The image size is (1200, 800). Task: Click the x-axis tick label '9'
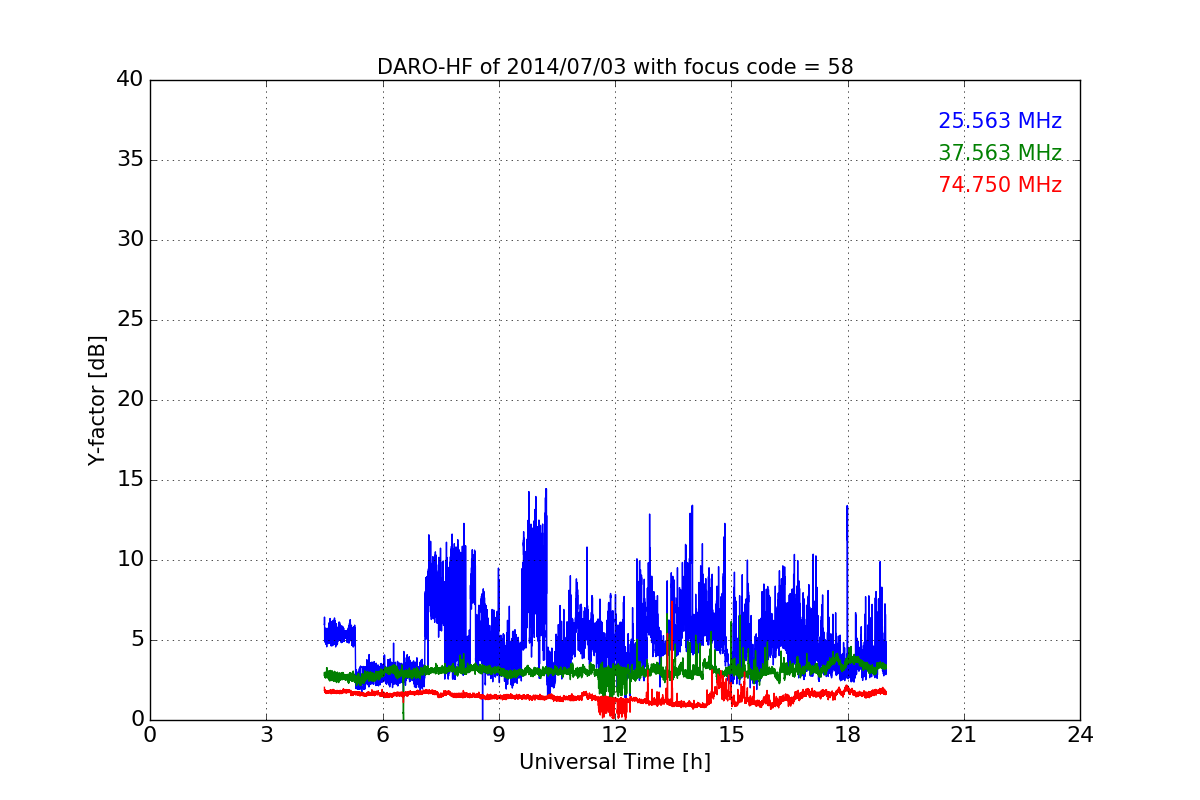point(499,735)
